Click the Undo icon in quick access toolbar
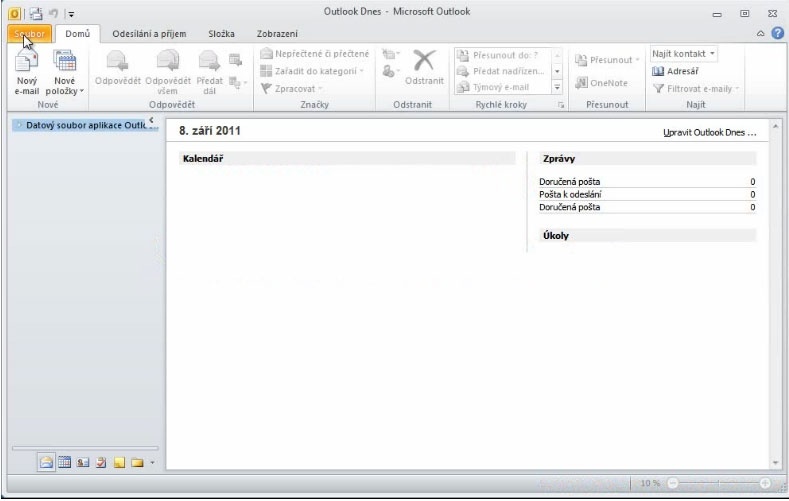The width and height of the screenshot is (789, 501). (x=53, y=14)
